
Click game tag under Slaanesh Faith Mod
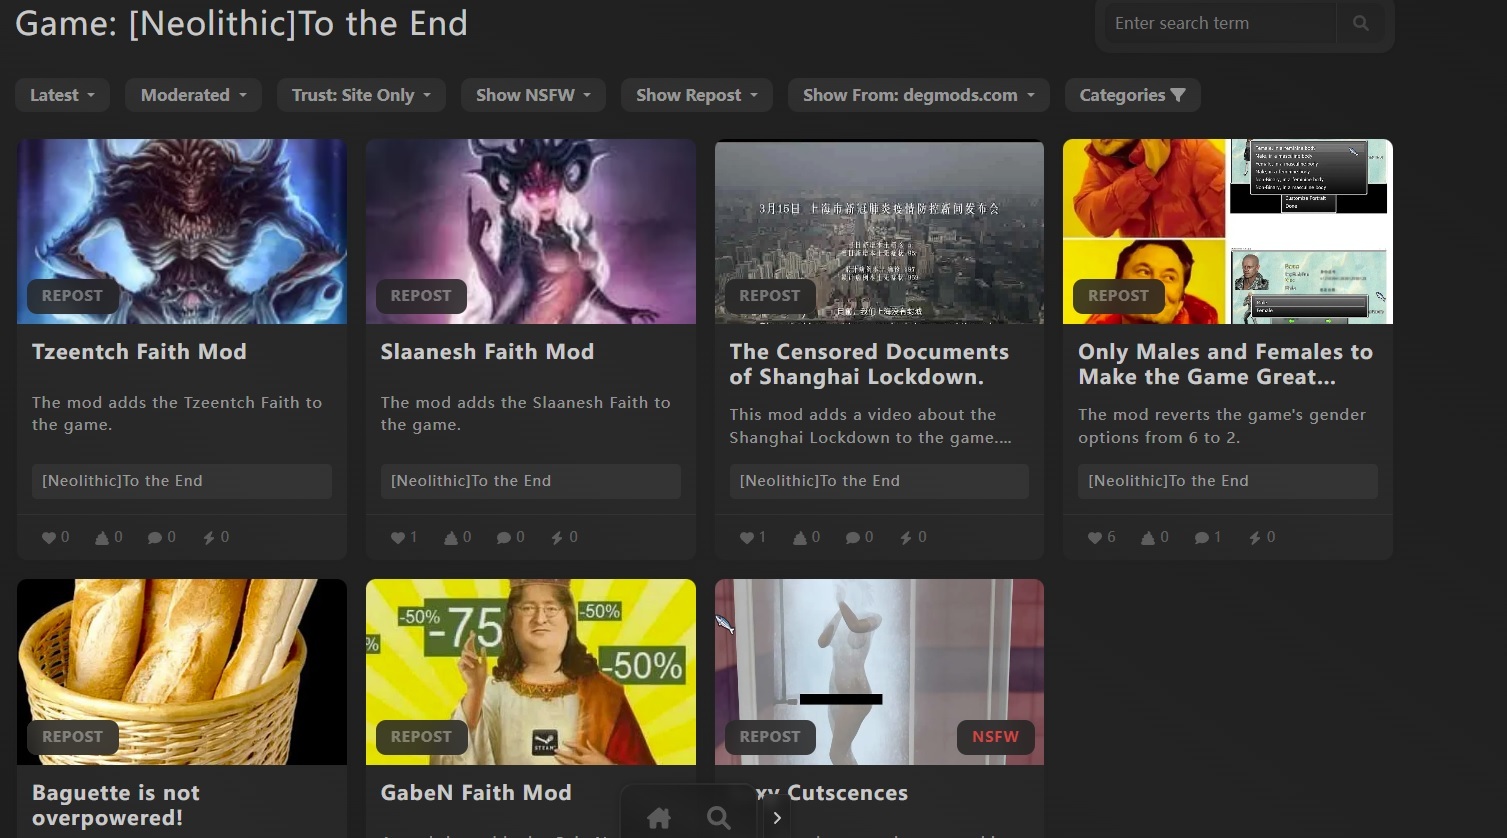[471, 481]
